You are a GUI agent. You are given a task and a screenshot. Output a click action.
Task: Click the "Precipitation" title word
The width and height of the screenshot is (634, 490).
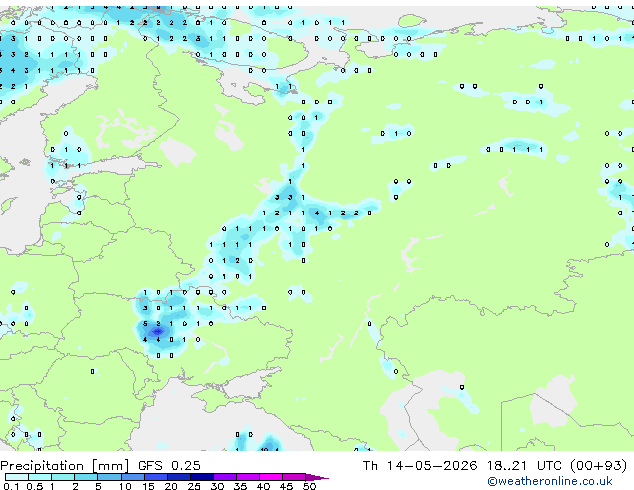tap(42, 466)
